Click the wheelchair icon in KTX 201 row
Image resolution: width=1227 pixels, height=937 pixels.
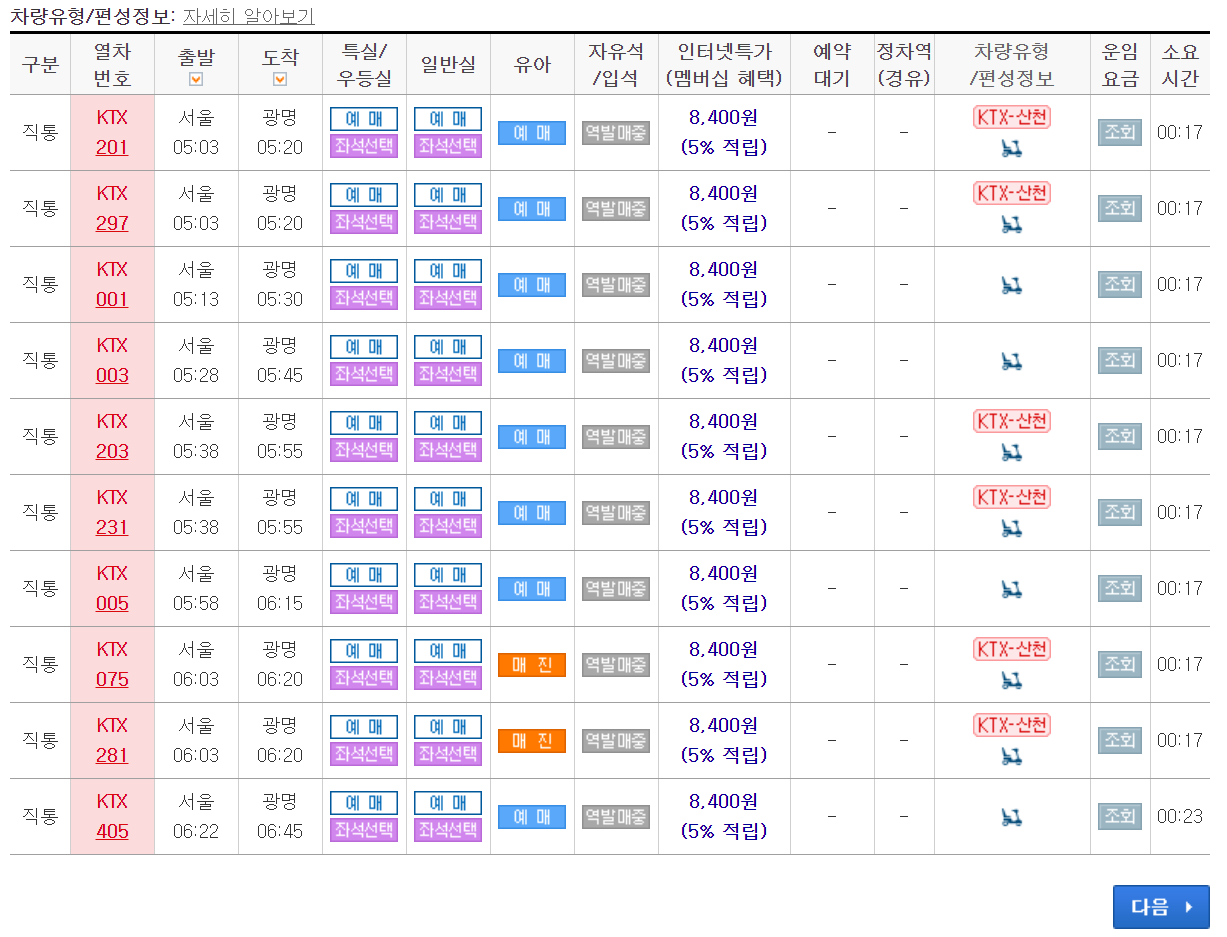1012,148
